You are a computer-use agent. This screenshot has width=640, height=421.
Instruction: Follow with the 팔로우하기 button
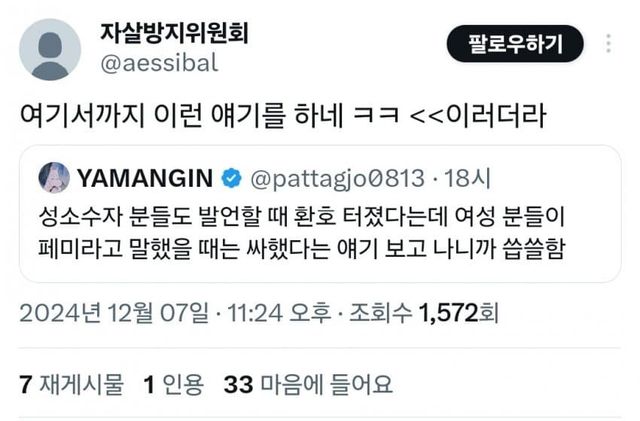[x=515, y=44]
